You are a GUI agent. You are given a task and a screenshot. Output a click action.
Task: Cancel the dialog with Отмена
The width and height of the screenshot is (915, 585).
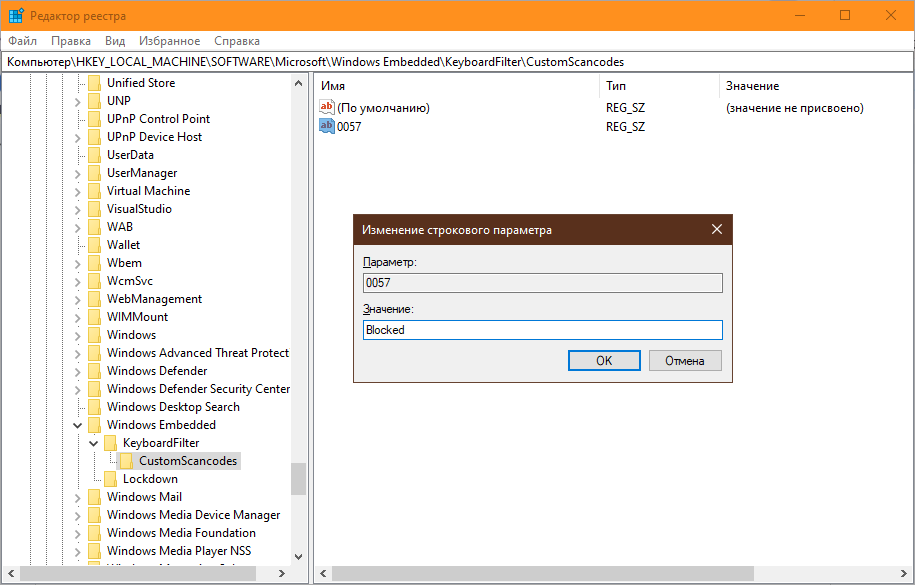pos(685,361)
